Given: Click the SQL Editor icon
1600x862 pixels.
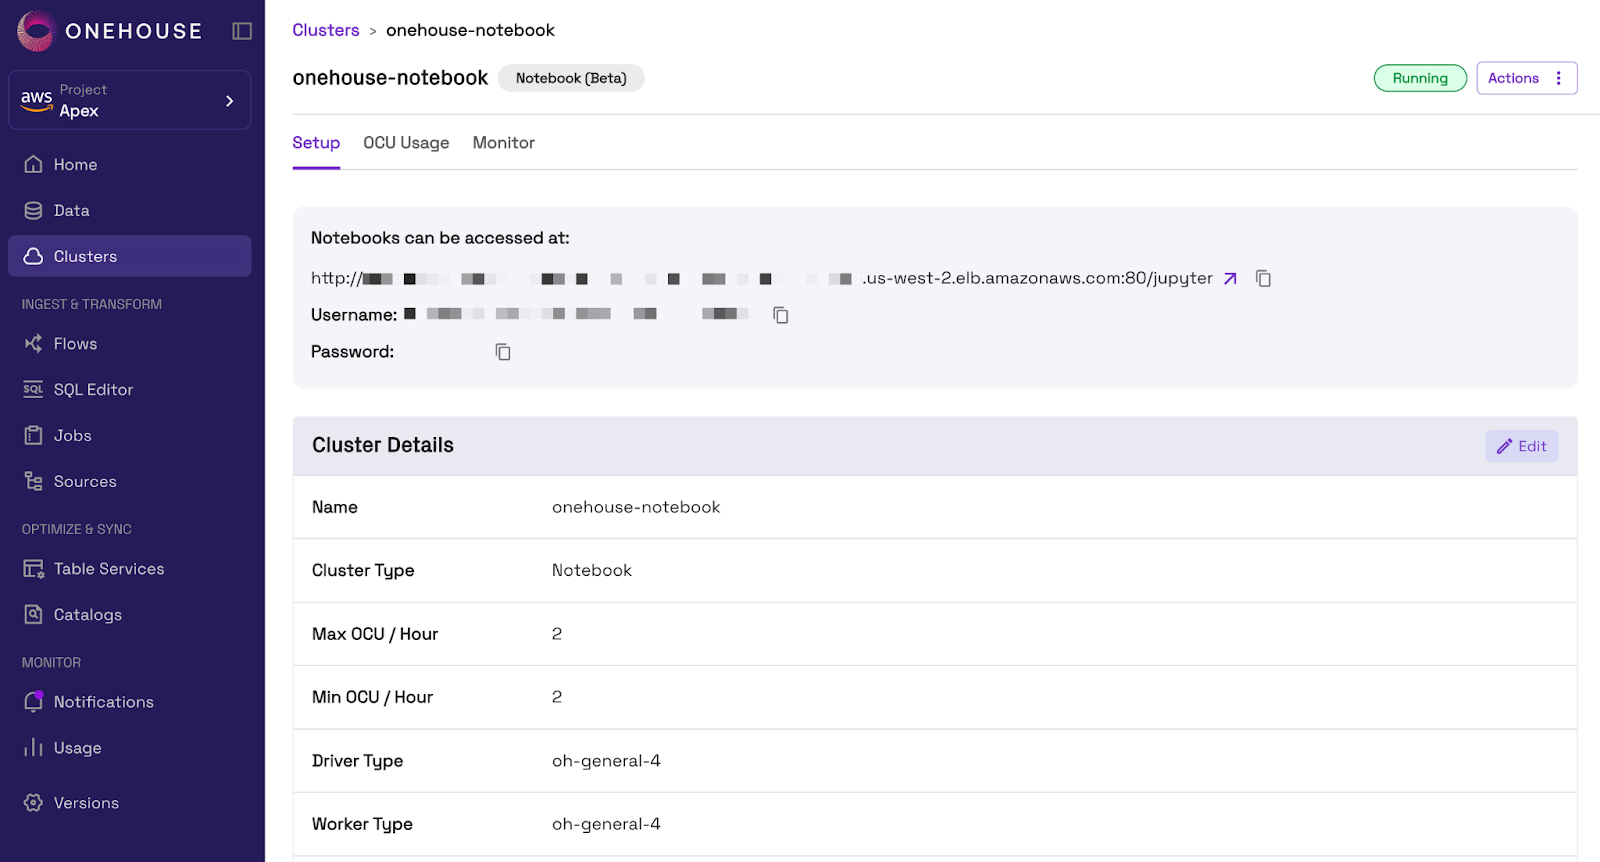Looking at the screenshot, I should pos(33,389).
